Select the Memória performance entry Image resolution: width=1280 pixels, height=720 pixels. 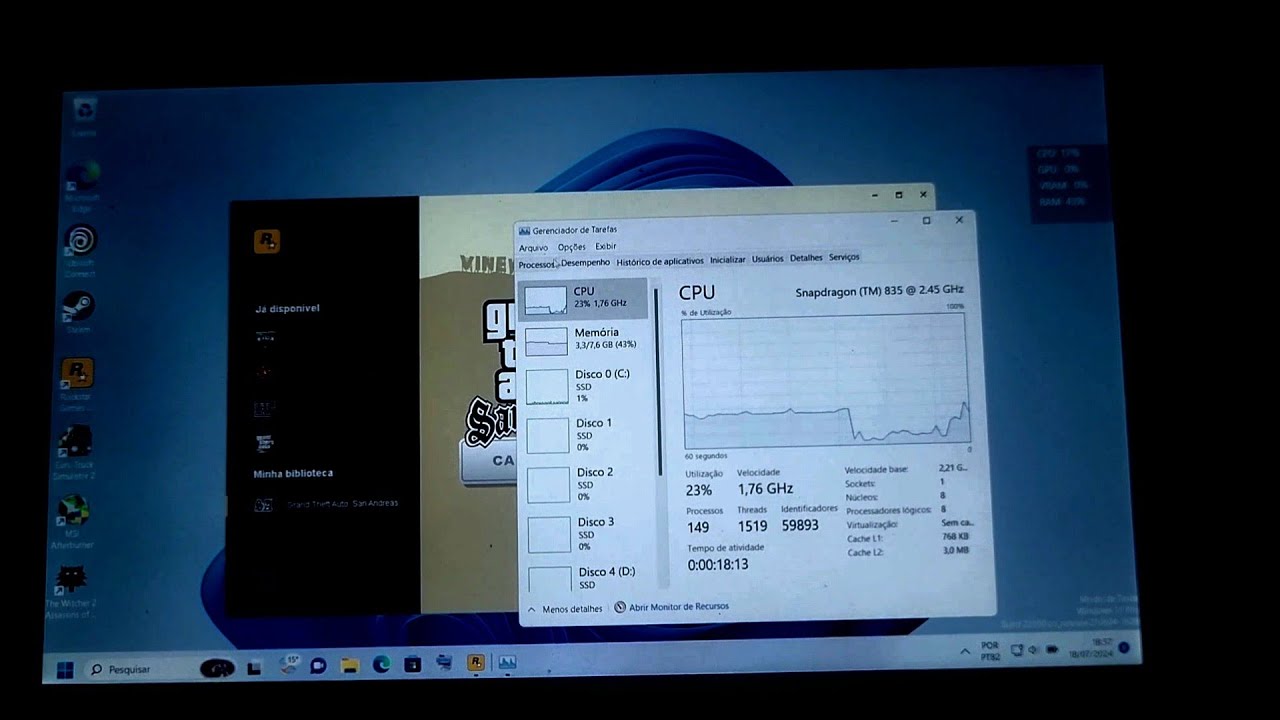[x=585, y=340]
